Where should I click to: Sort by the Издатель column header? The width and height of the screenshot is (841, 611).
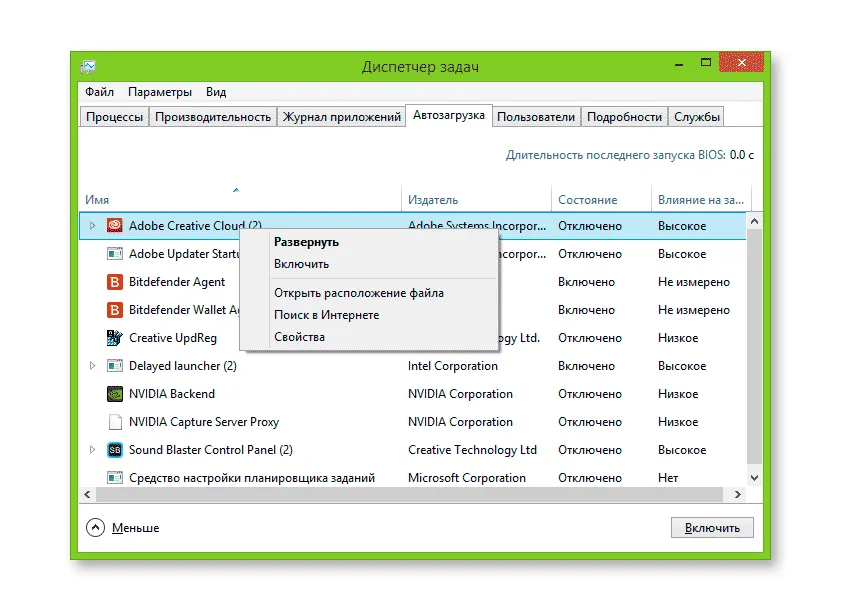476,200
